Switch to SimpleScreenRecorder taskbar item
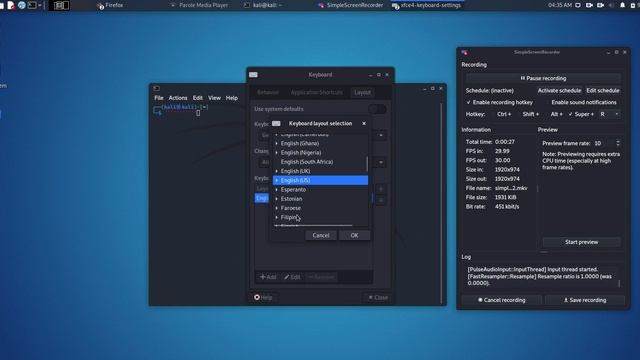This screenshot has width=640, height=360. coord(351,5)
